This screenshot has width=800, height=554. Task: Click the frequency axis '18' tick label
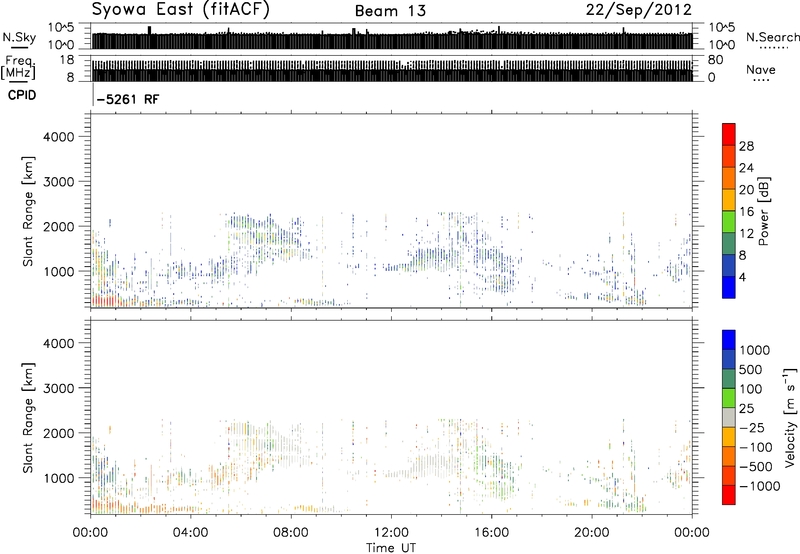point(66,60)
